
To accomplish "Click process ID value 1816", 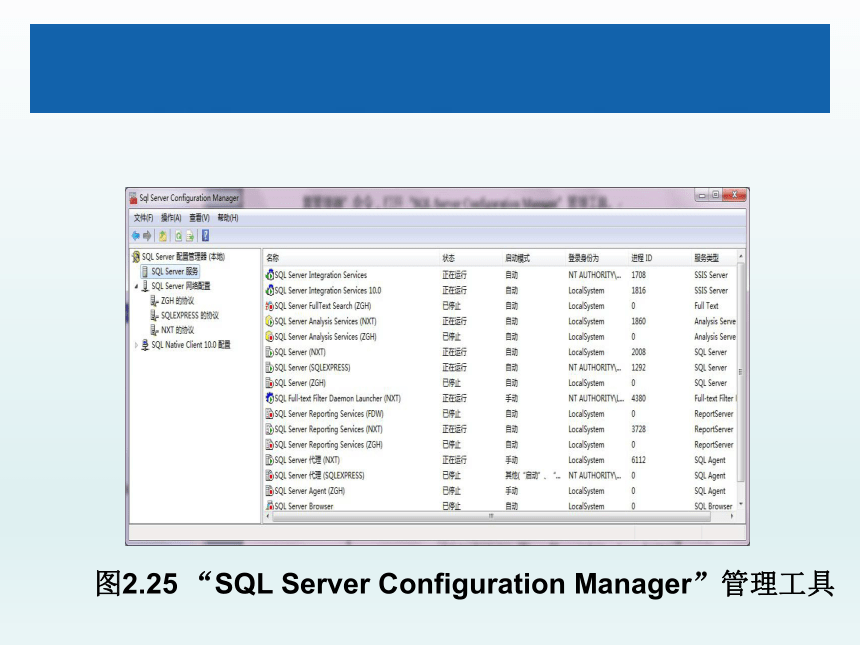I will (638, 290).
